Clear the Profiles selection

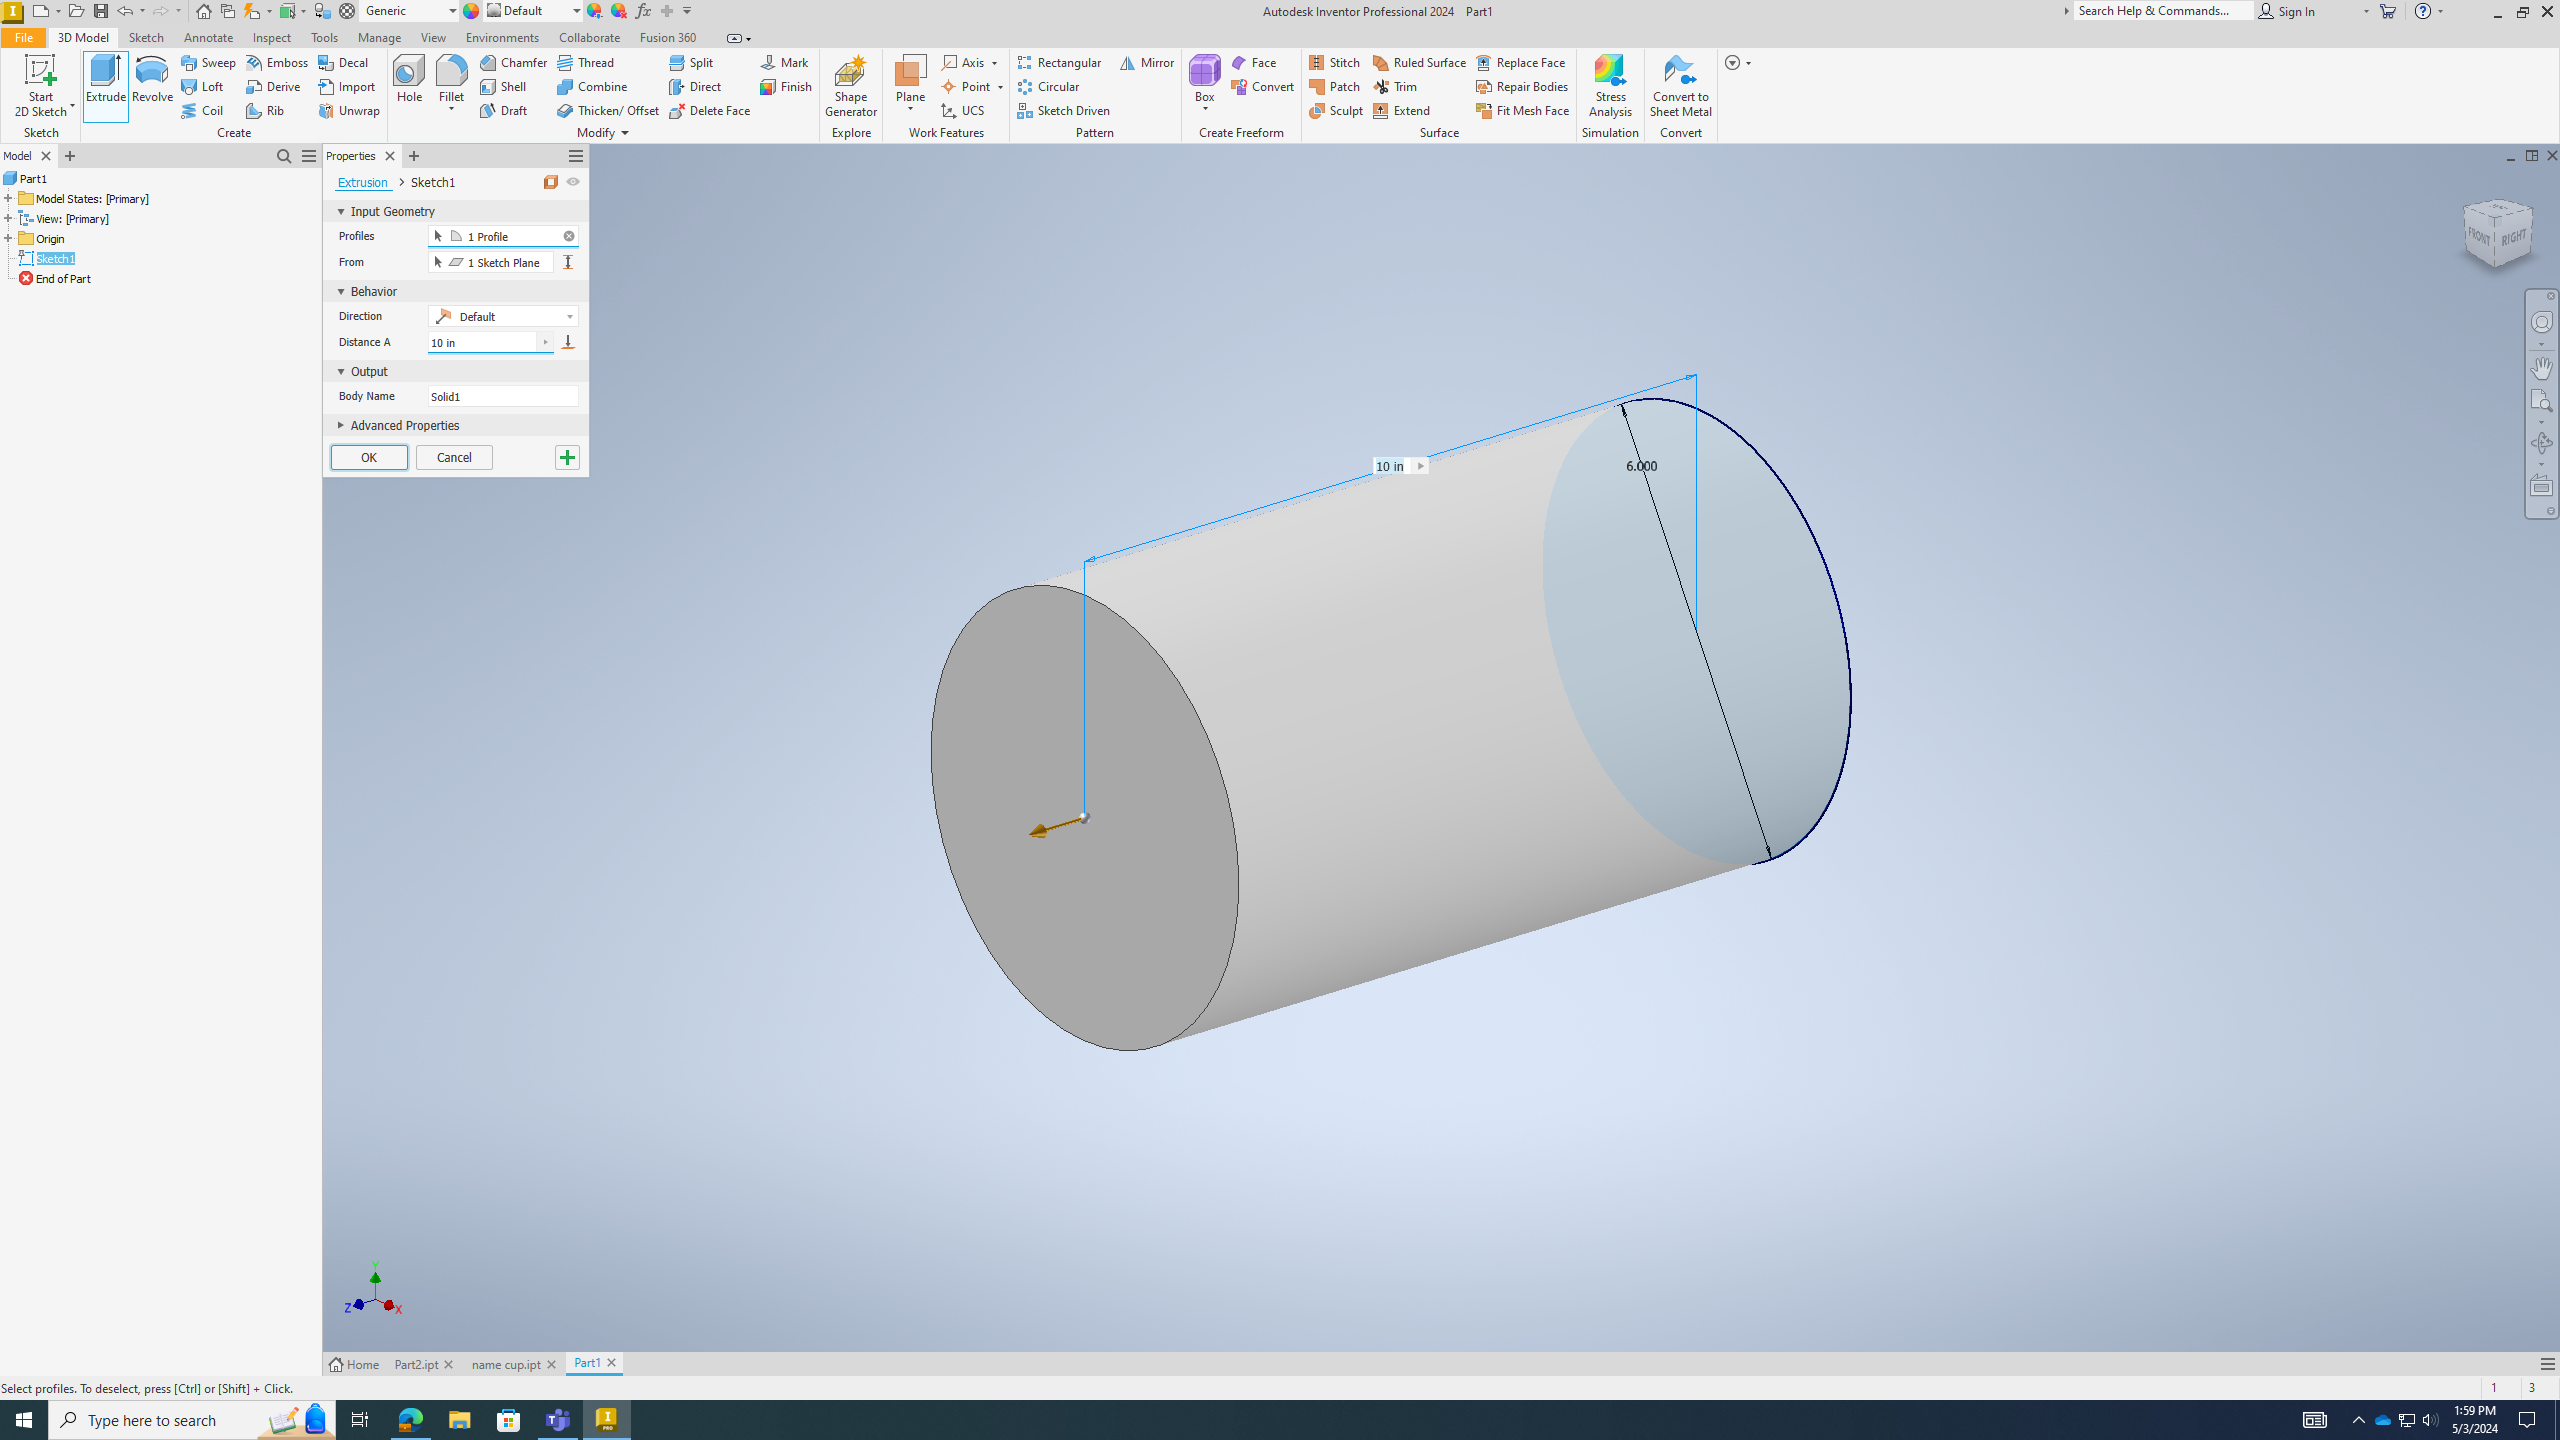pos(569,236)
